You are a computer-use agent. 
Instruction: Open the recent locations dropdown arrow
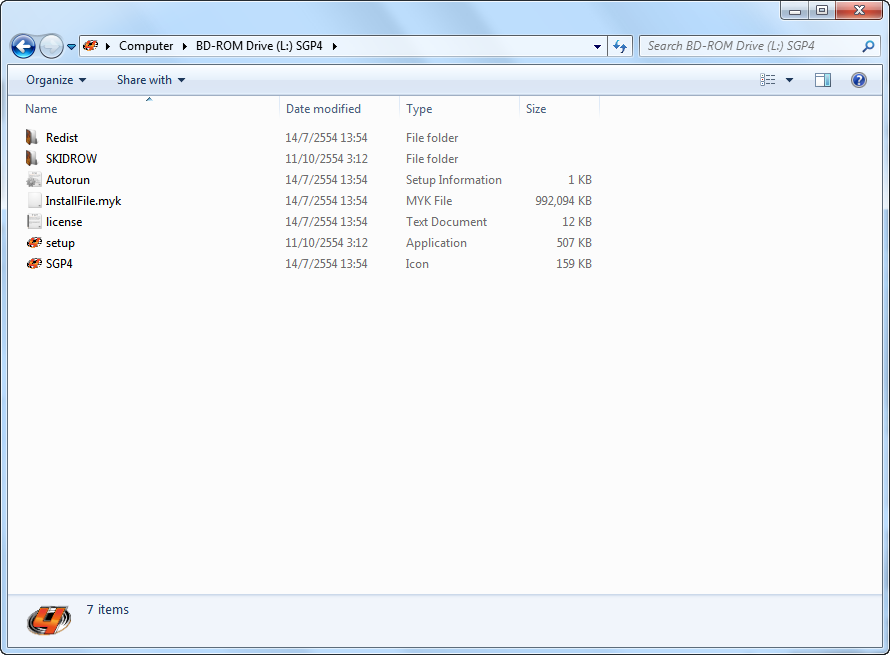coord(72,47)
